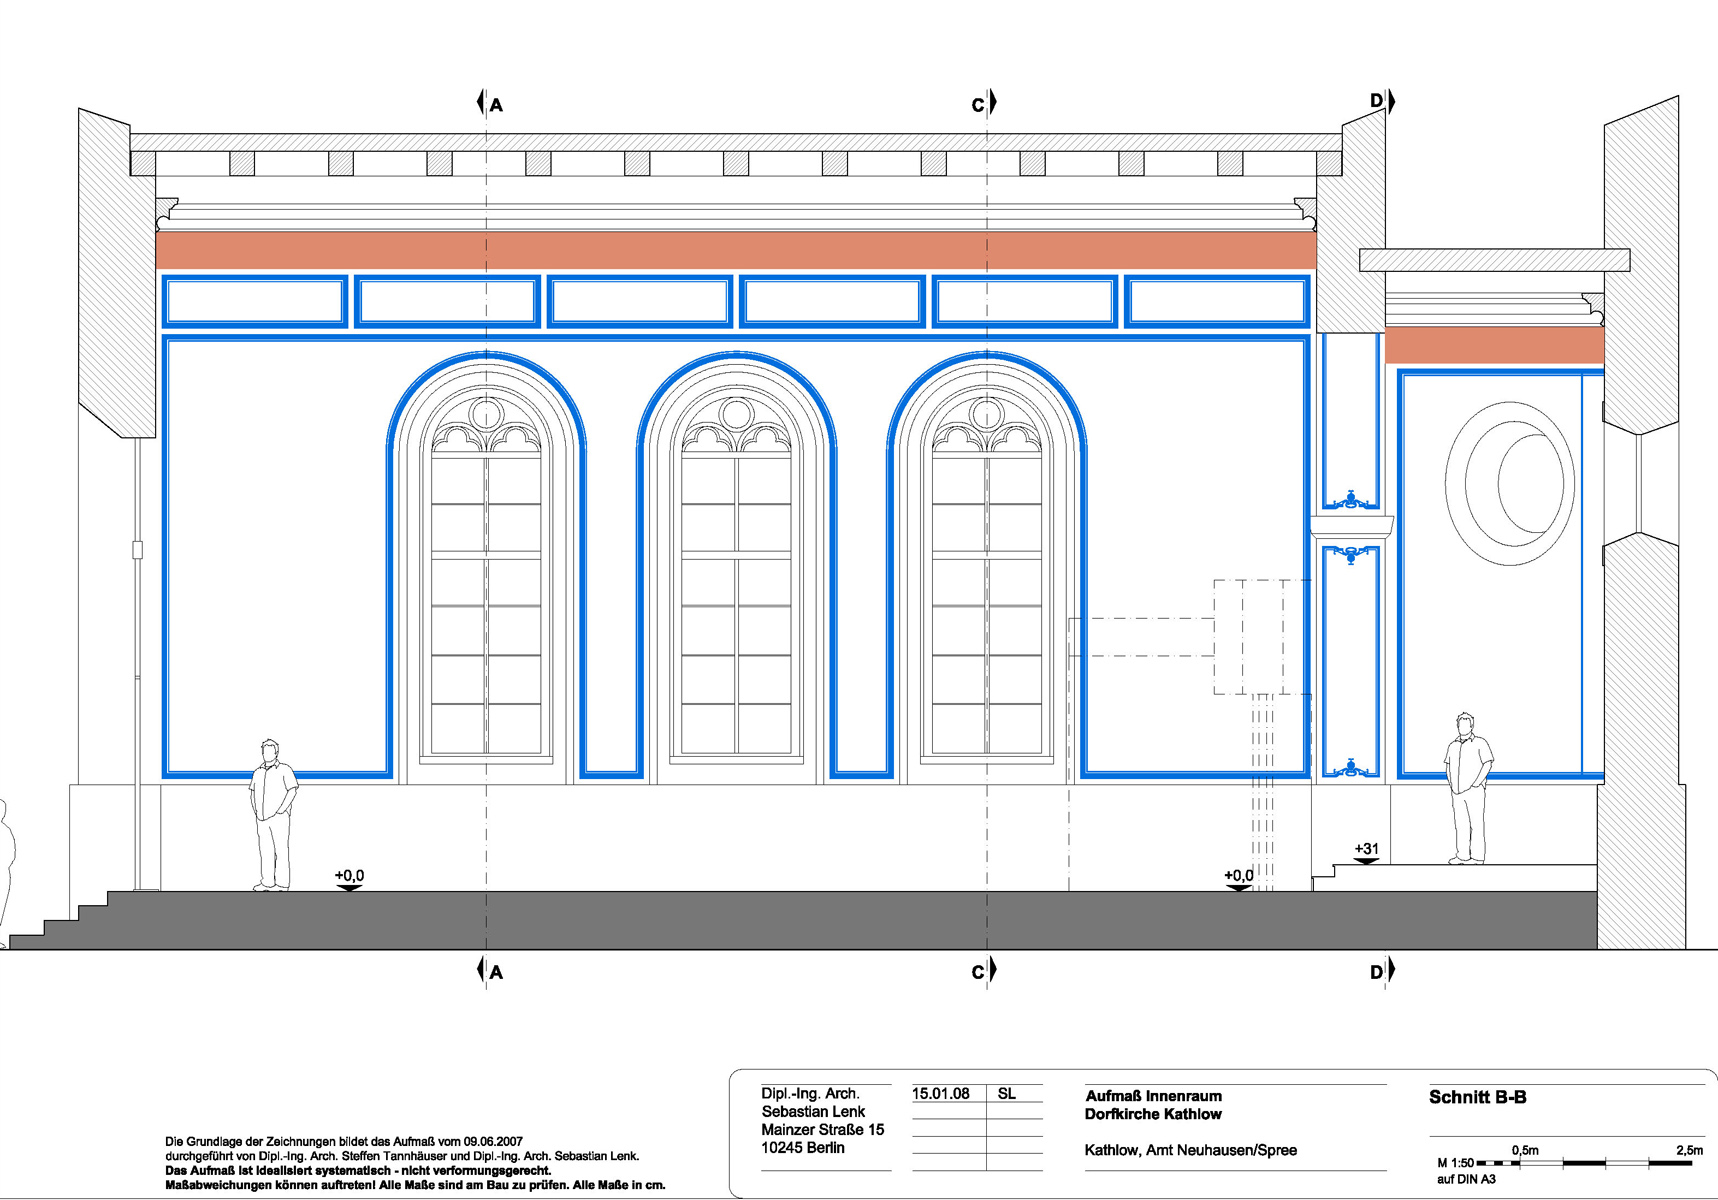
Task: Select the +31 elevation marker
Action: point(1366,851)
